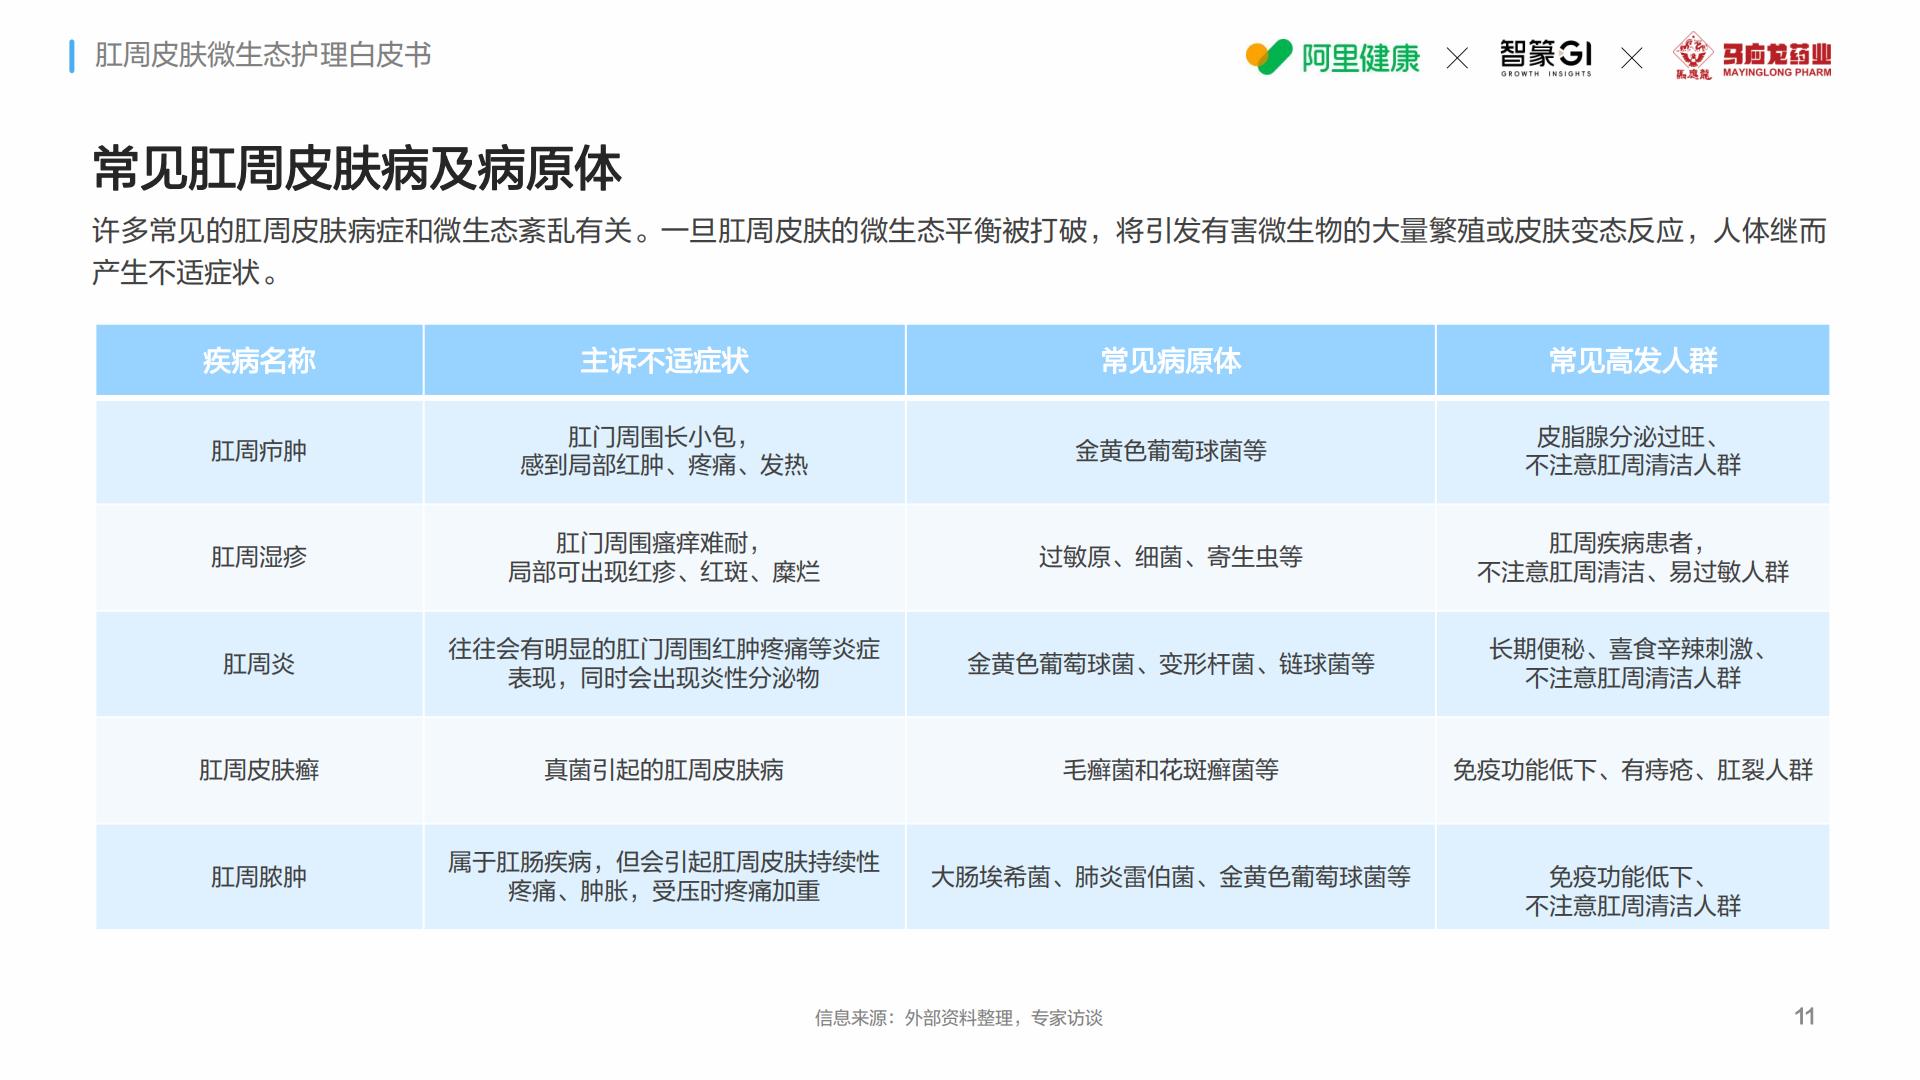Click the source note 信息来源：外部资料整理，专家访谈
Screen dimensions: 1920x1080
tap(958, 1018)
